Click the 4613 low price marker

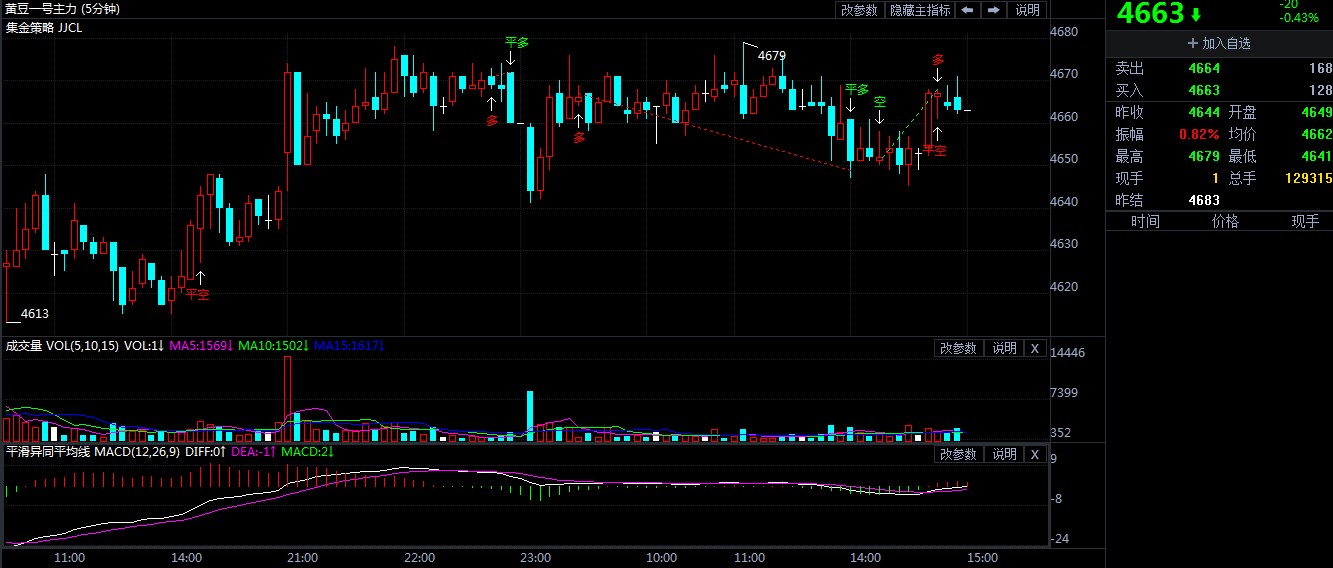tap(35, 314)
